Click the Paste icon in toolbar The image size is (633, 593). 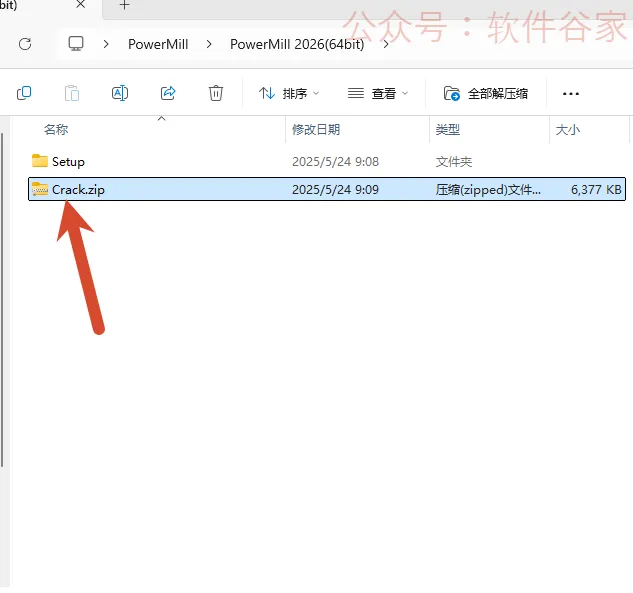pos(72,93)
